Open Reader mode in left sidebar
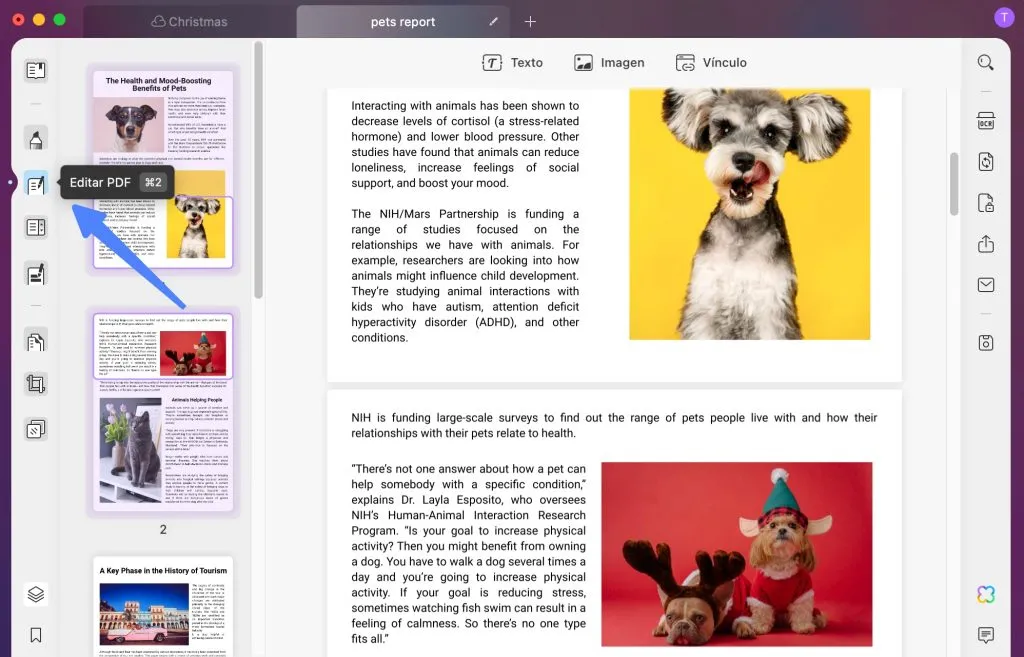 click(36, 70)
